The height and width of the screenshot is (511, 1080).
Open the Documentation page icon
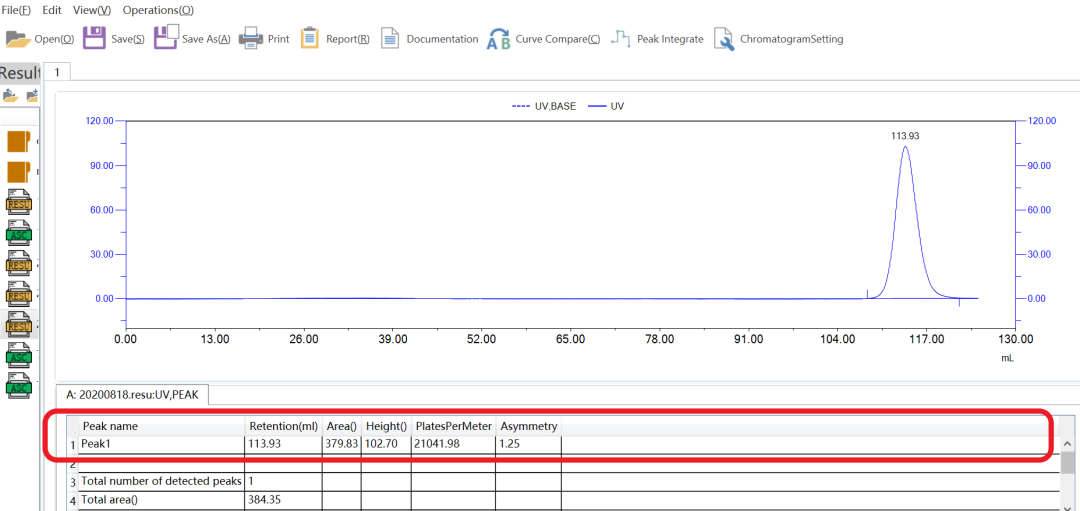390,39
